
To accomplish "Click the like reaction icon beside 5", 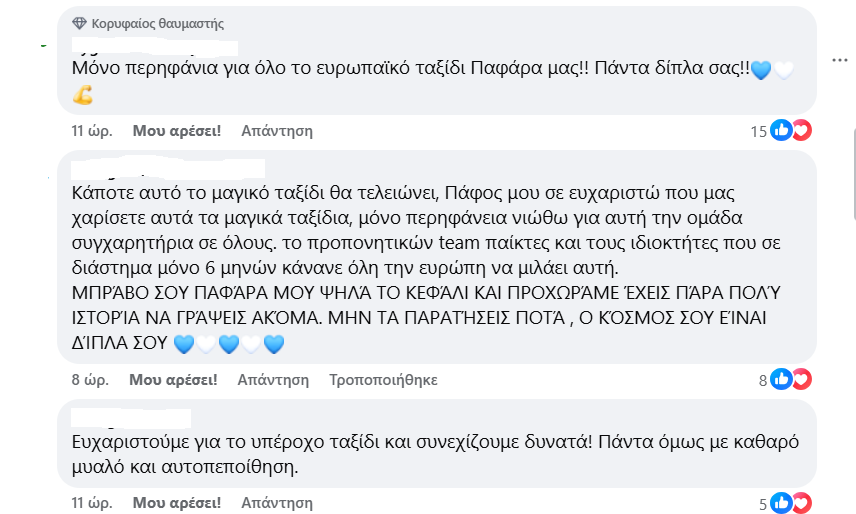I will point(781,503).
